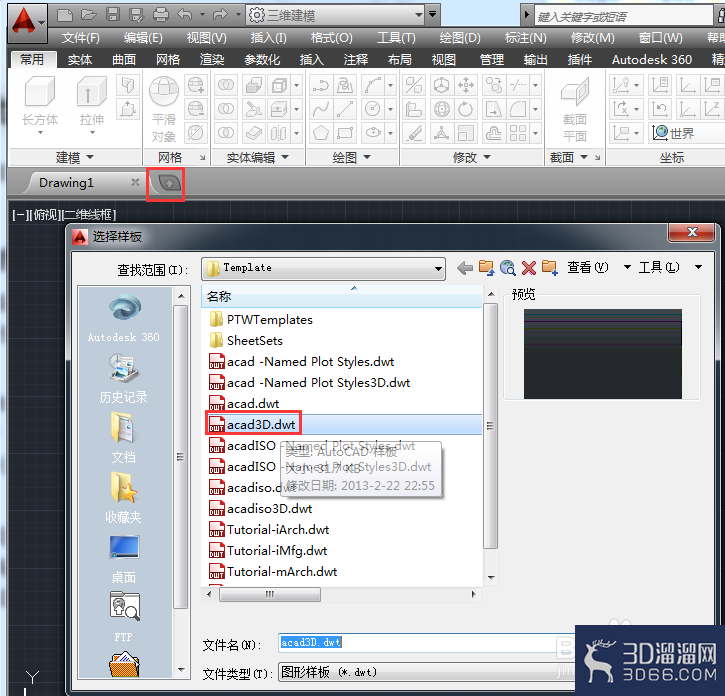Open the 编辑(E) menu
Viewport: 725px width, 696px height.
(143, 37)
